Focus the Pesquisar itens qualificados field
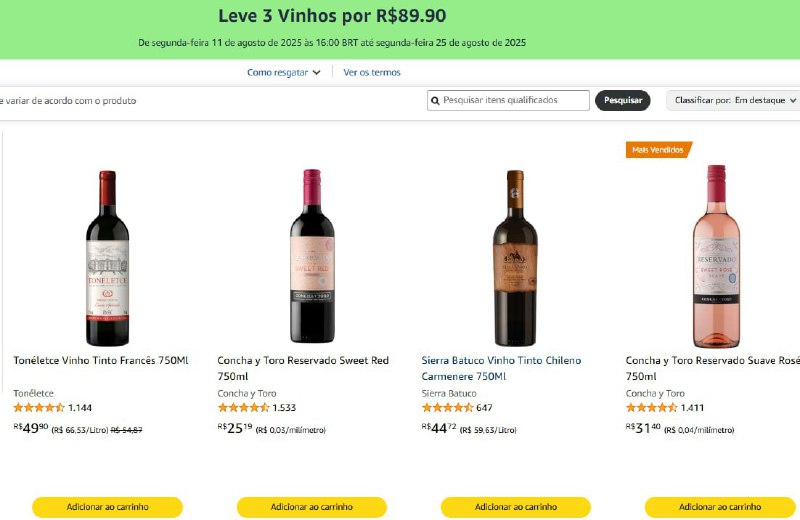This screenshot has height=520, width=800. 514,100
